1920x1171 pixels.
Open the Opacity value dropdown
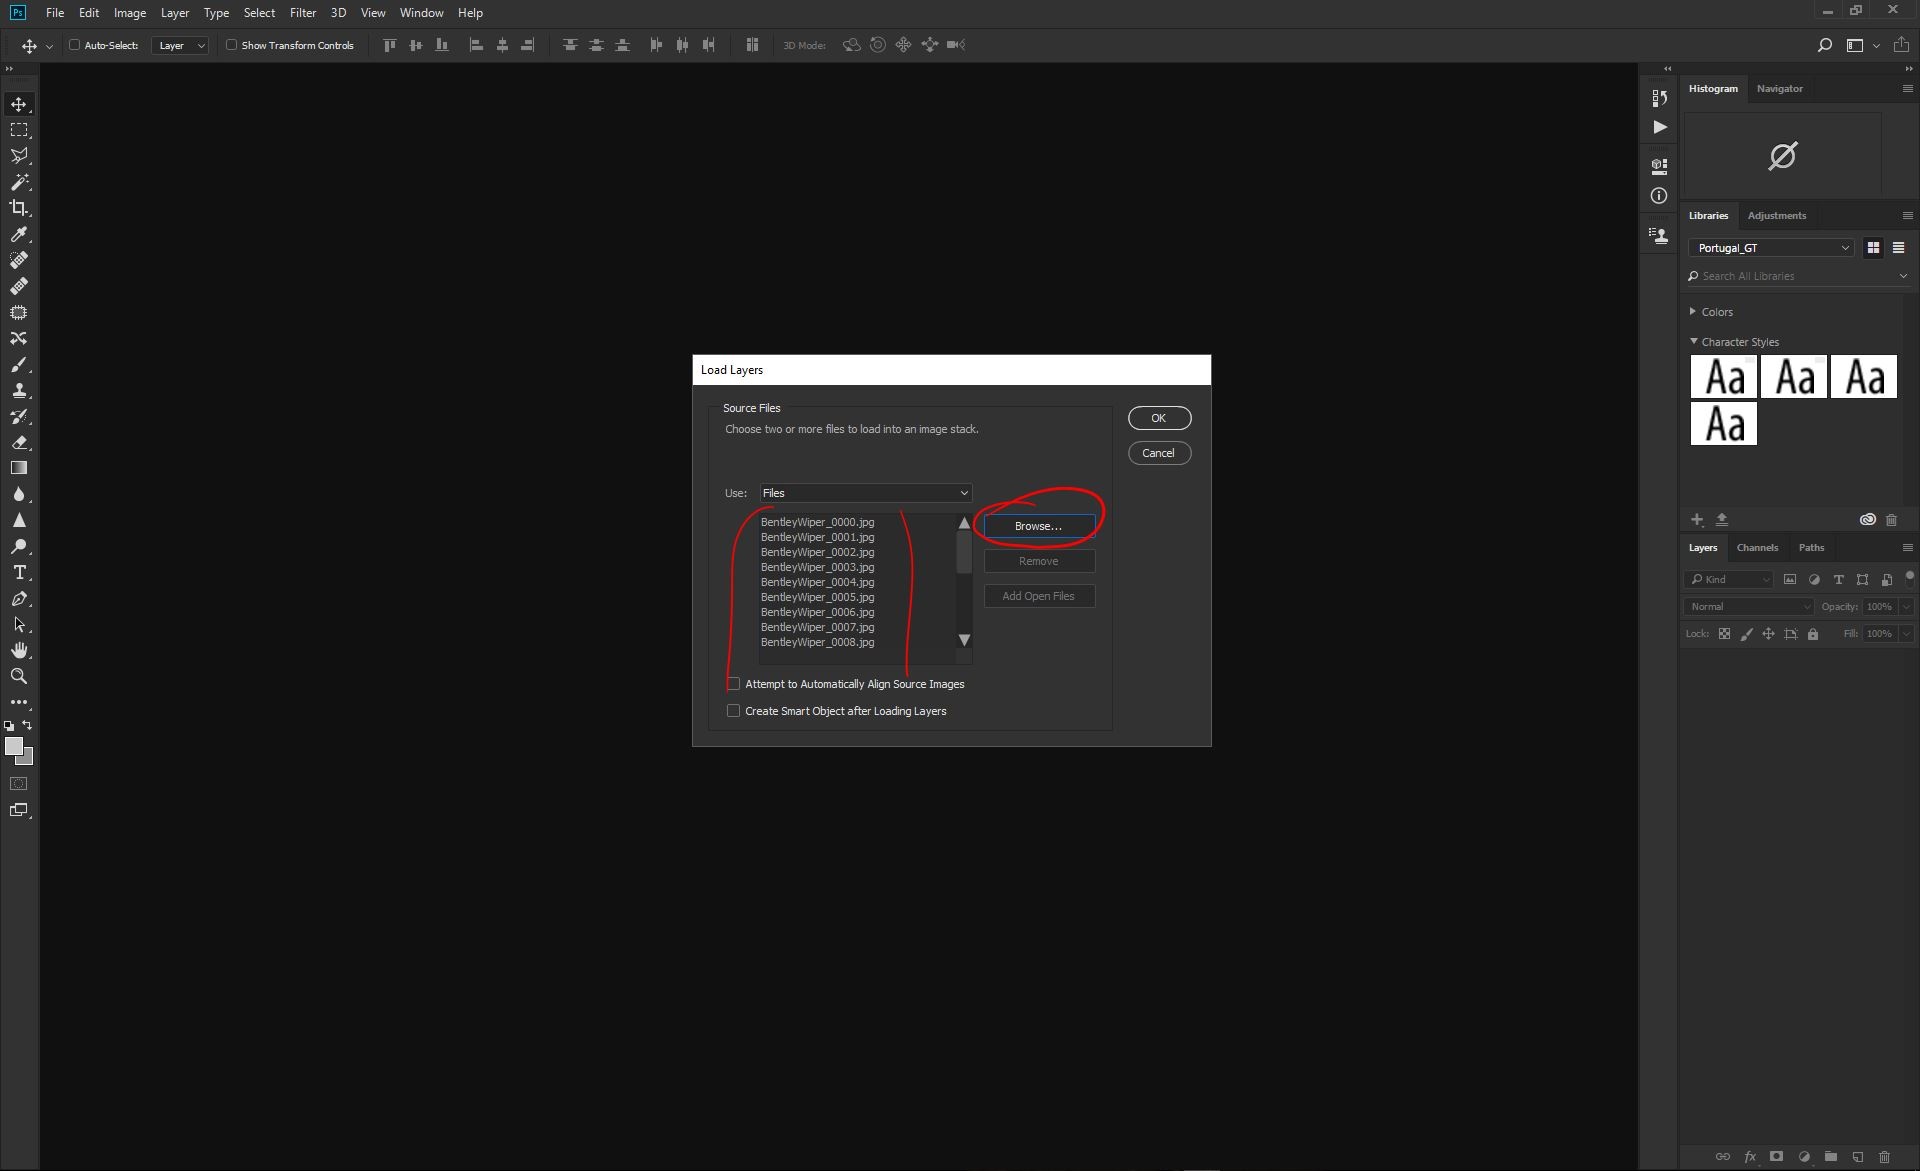click(1906, 607)
